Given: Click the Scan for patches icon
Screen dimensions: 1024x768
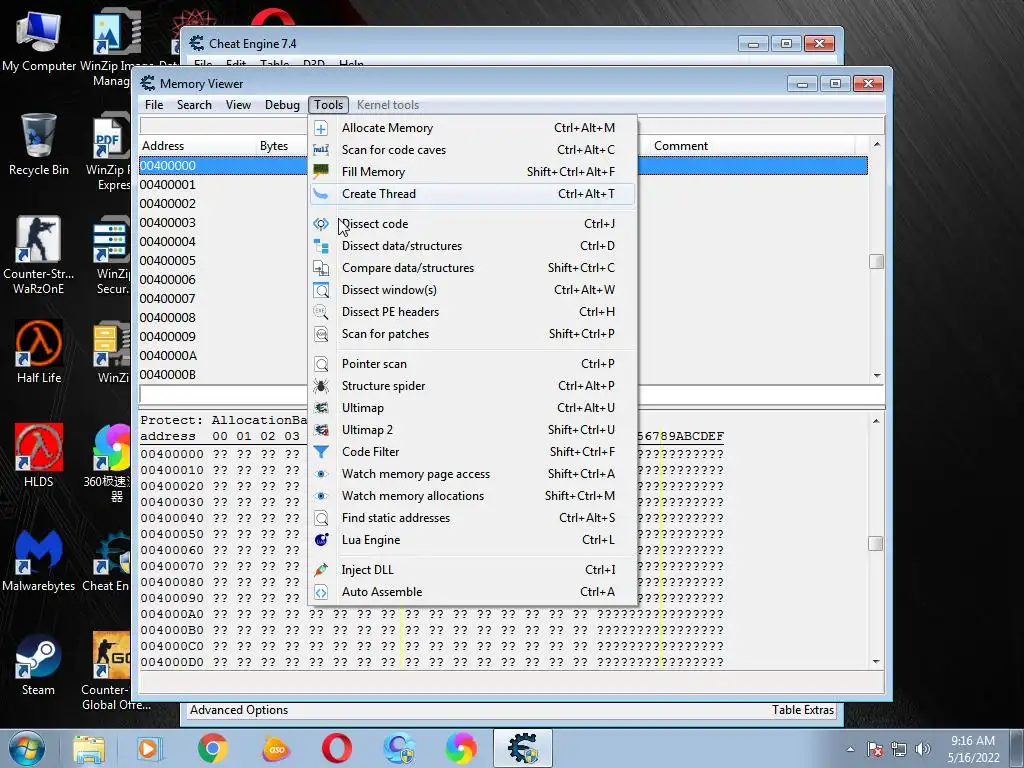Looking at the screenshot, I should point(321,334).
